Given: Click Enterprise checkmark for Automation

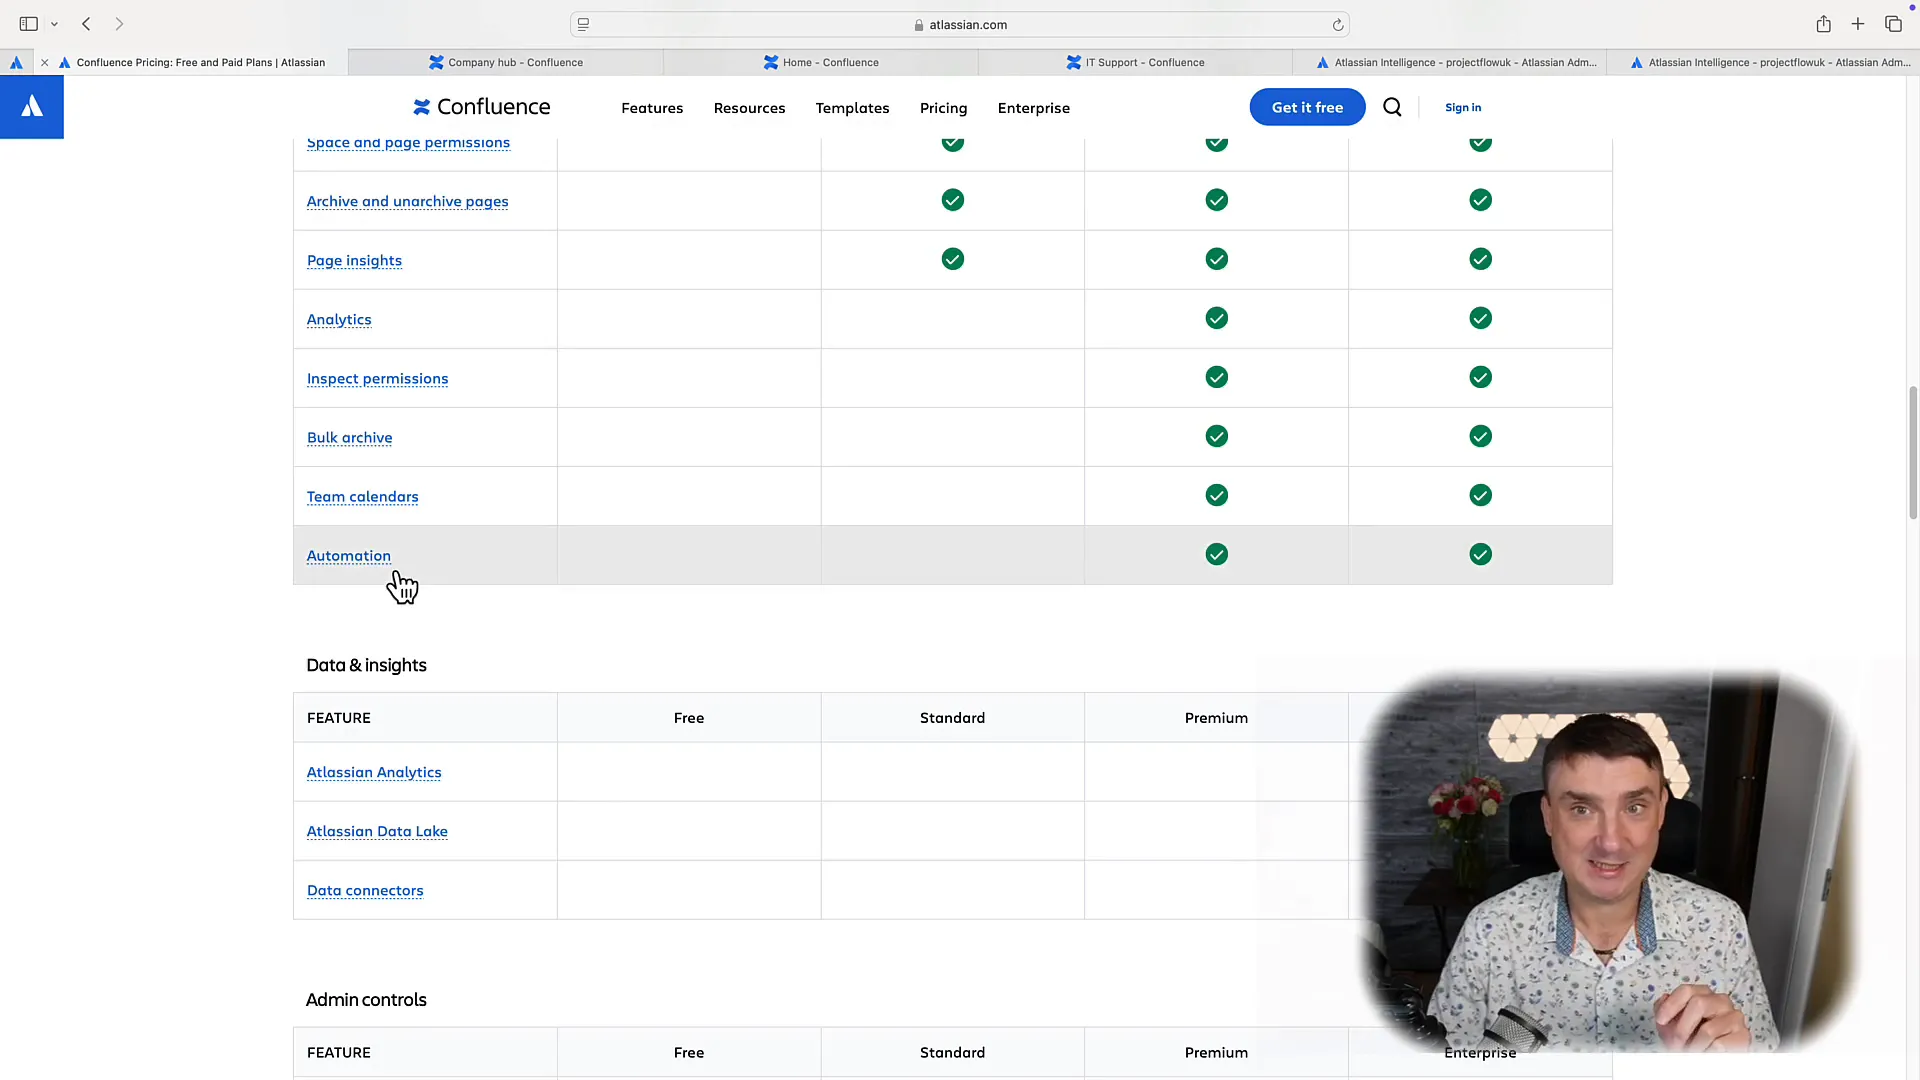Looking at the screenshot, I should [1481, 554].
